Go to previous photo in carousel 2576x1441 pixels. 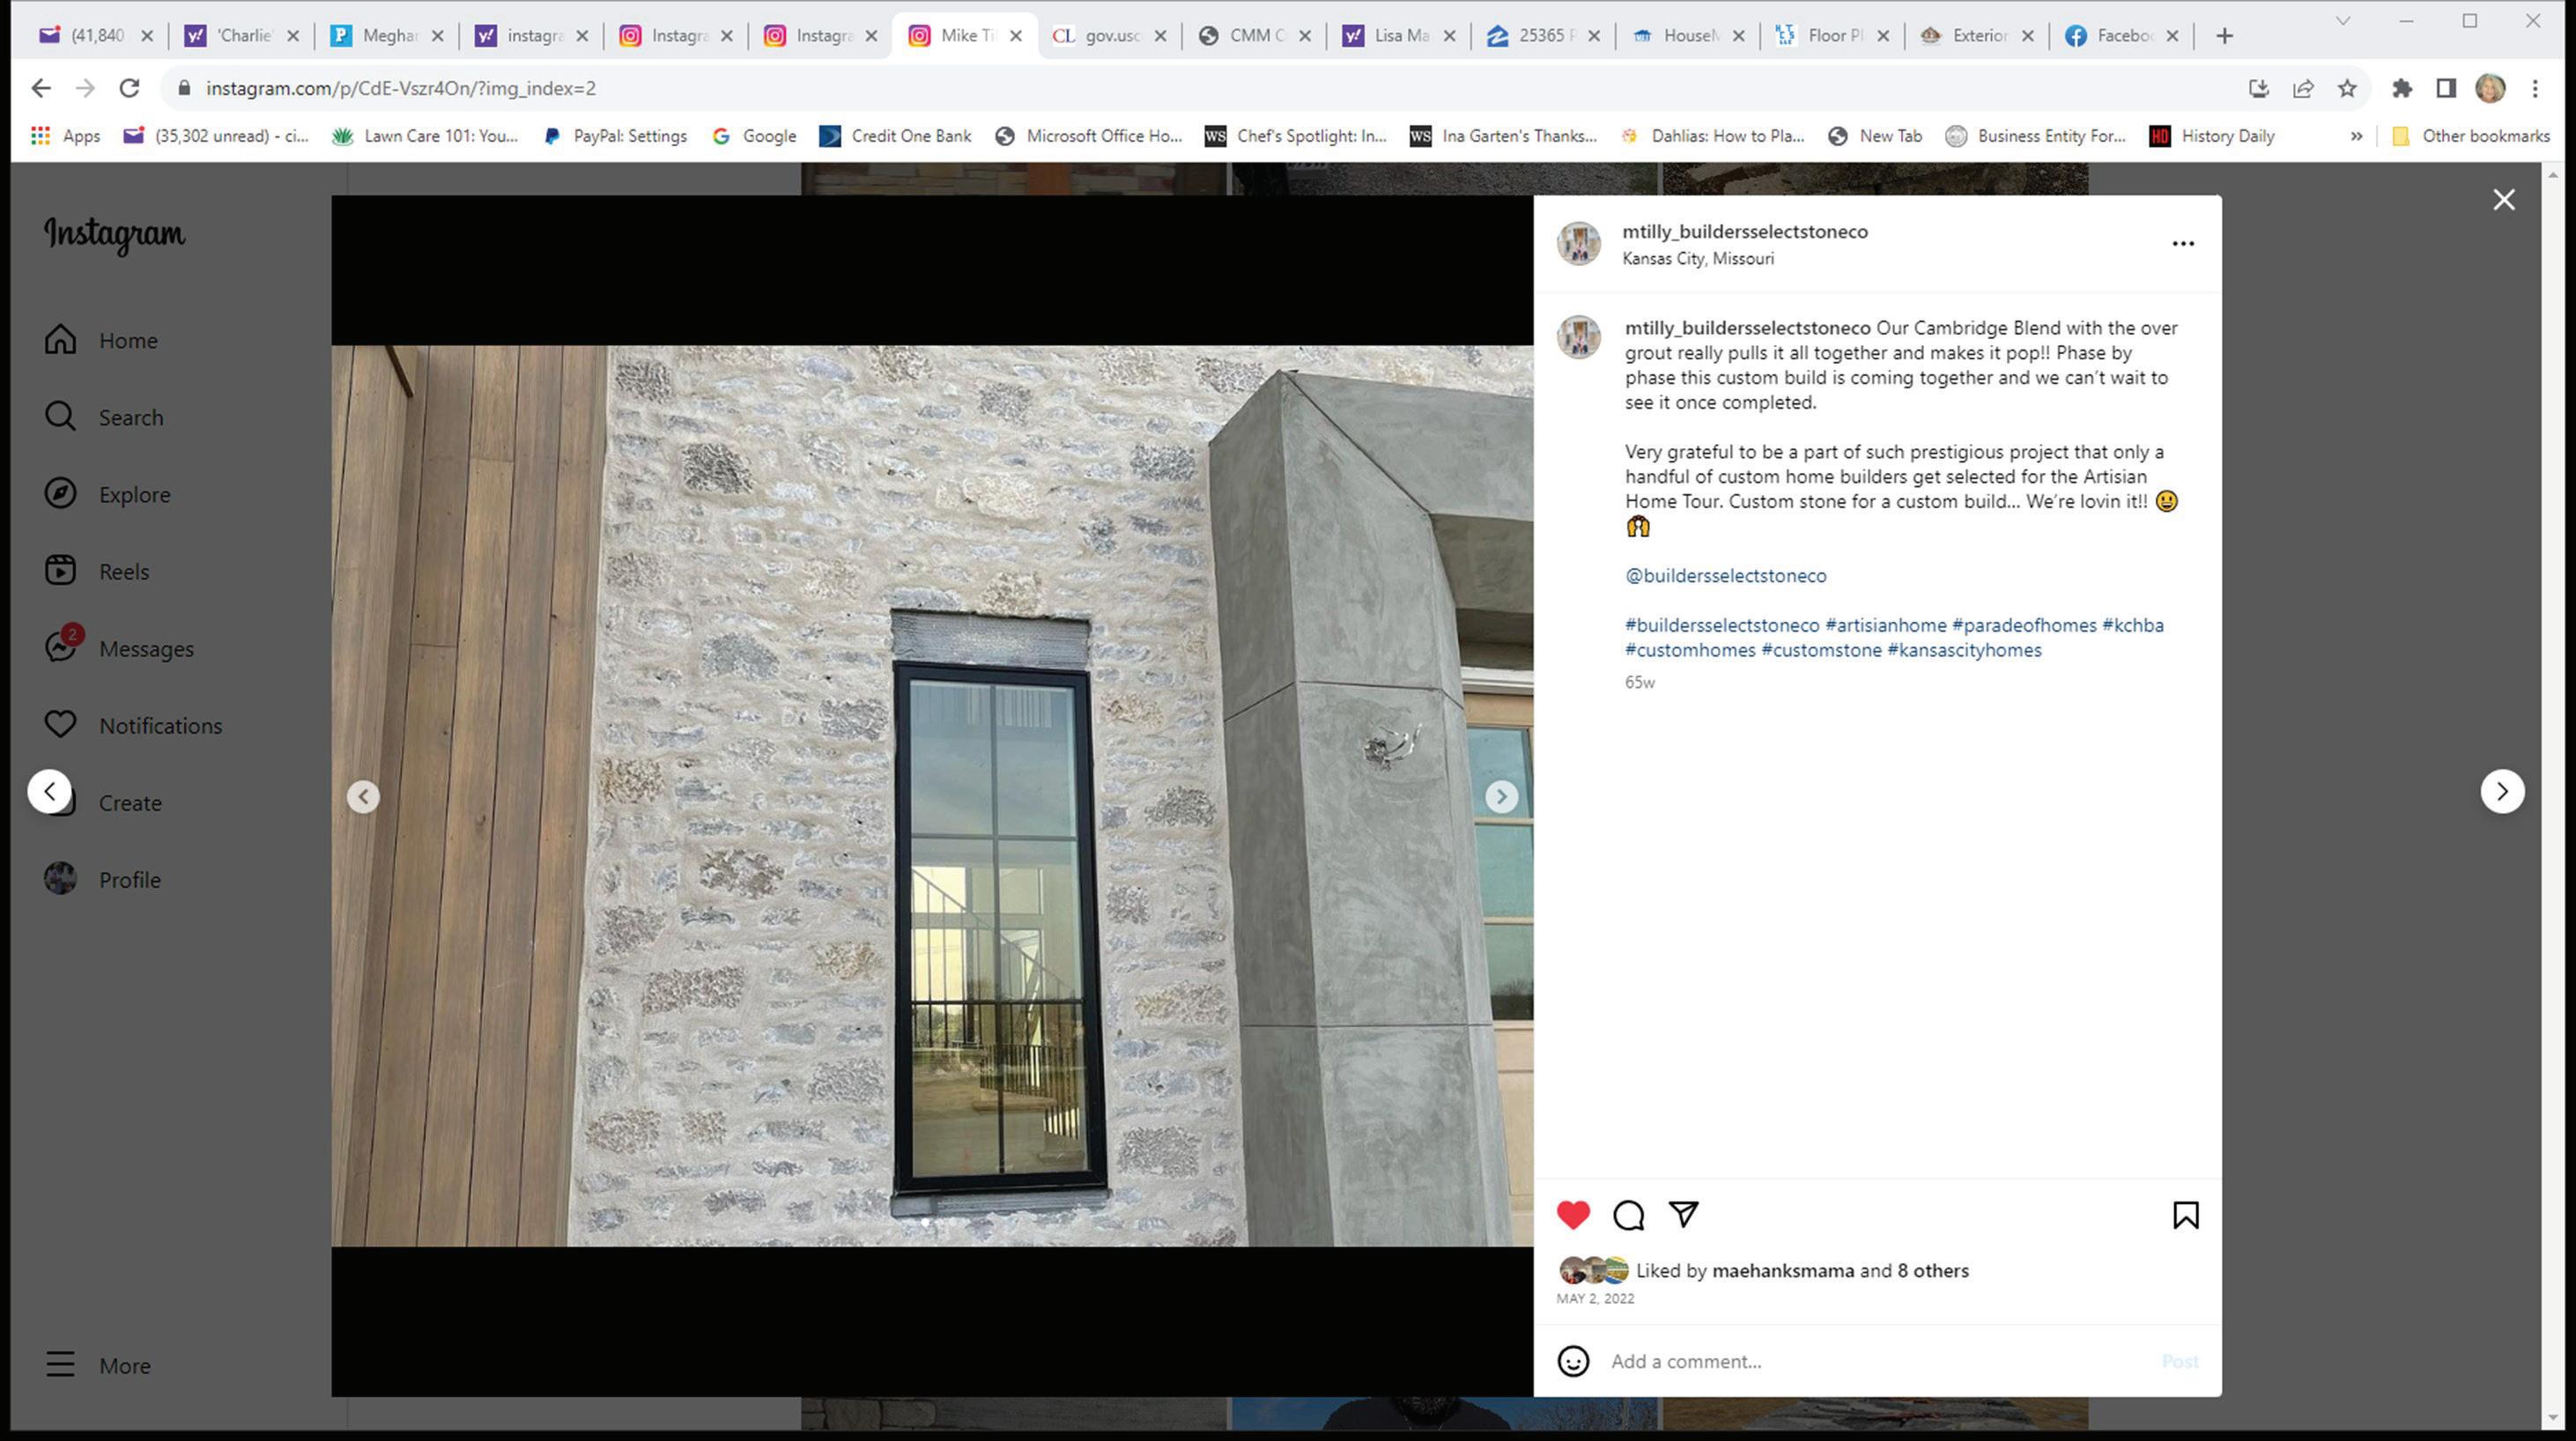click(363, 796)
